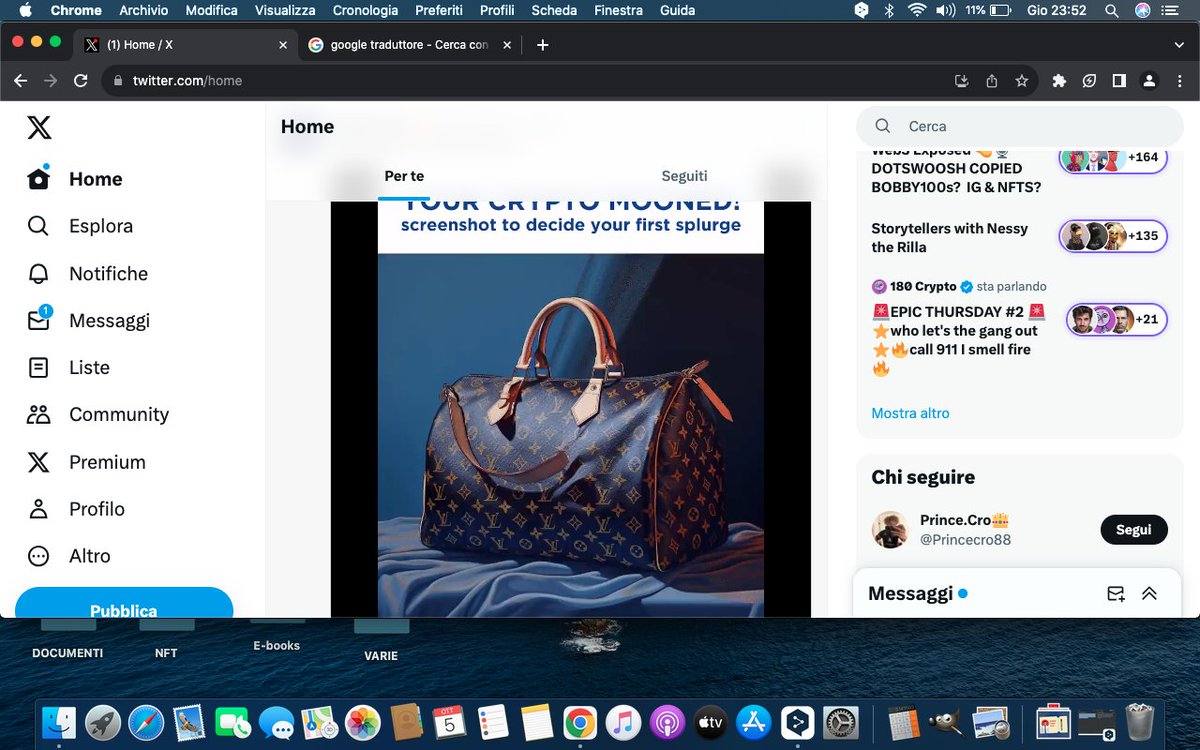
Task: Click the share icon in the address bar
Action: click(992, 81)
